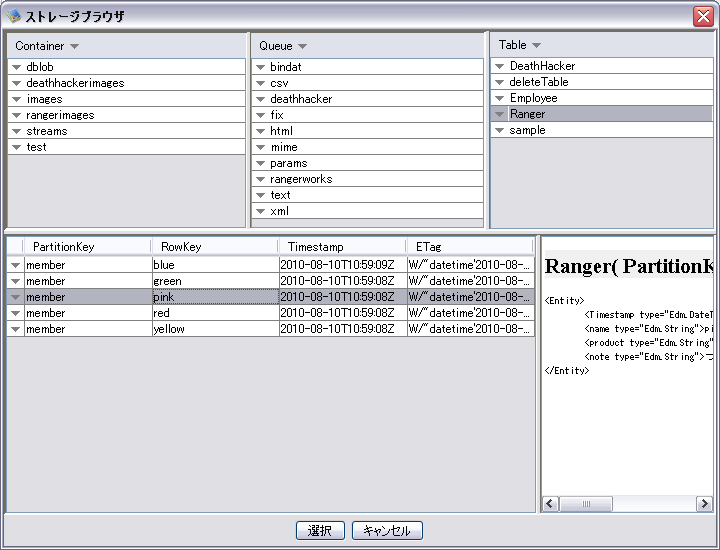Click the arrow icon beside dblob container
The height and width of the screenshot is (550, 720).
[16, 67]
